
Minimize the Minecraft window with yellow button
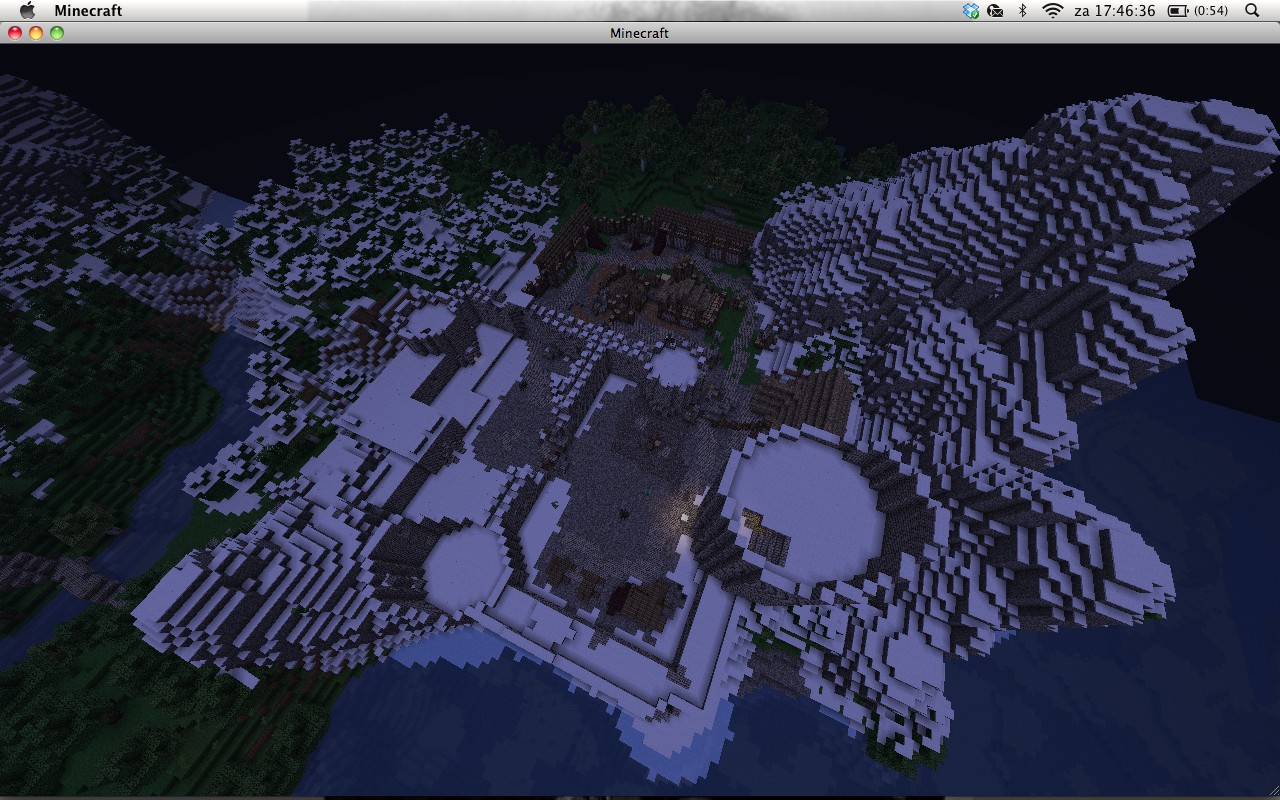(x=38, y=32)
